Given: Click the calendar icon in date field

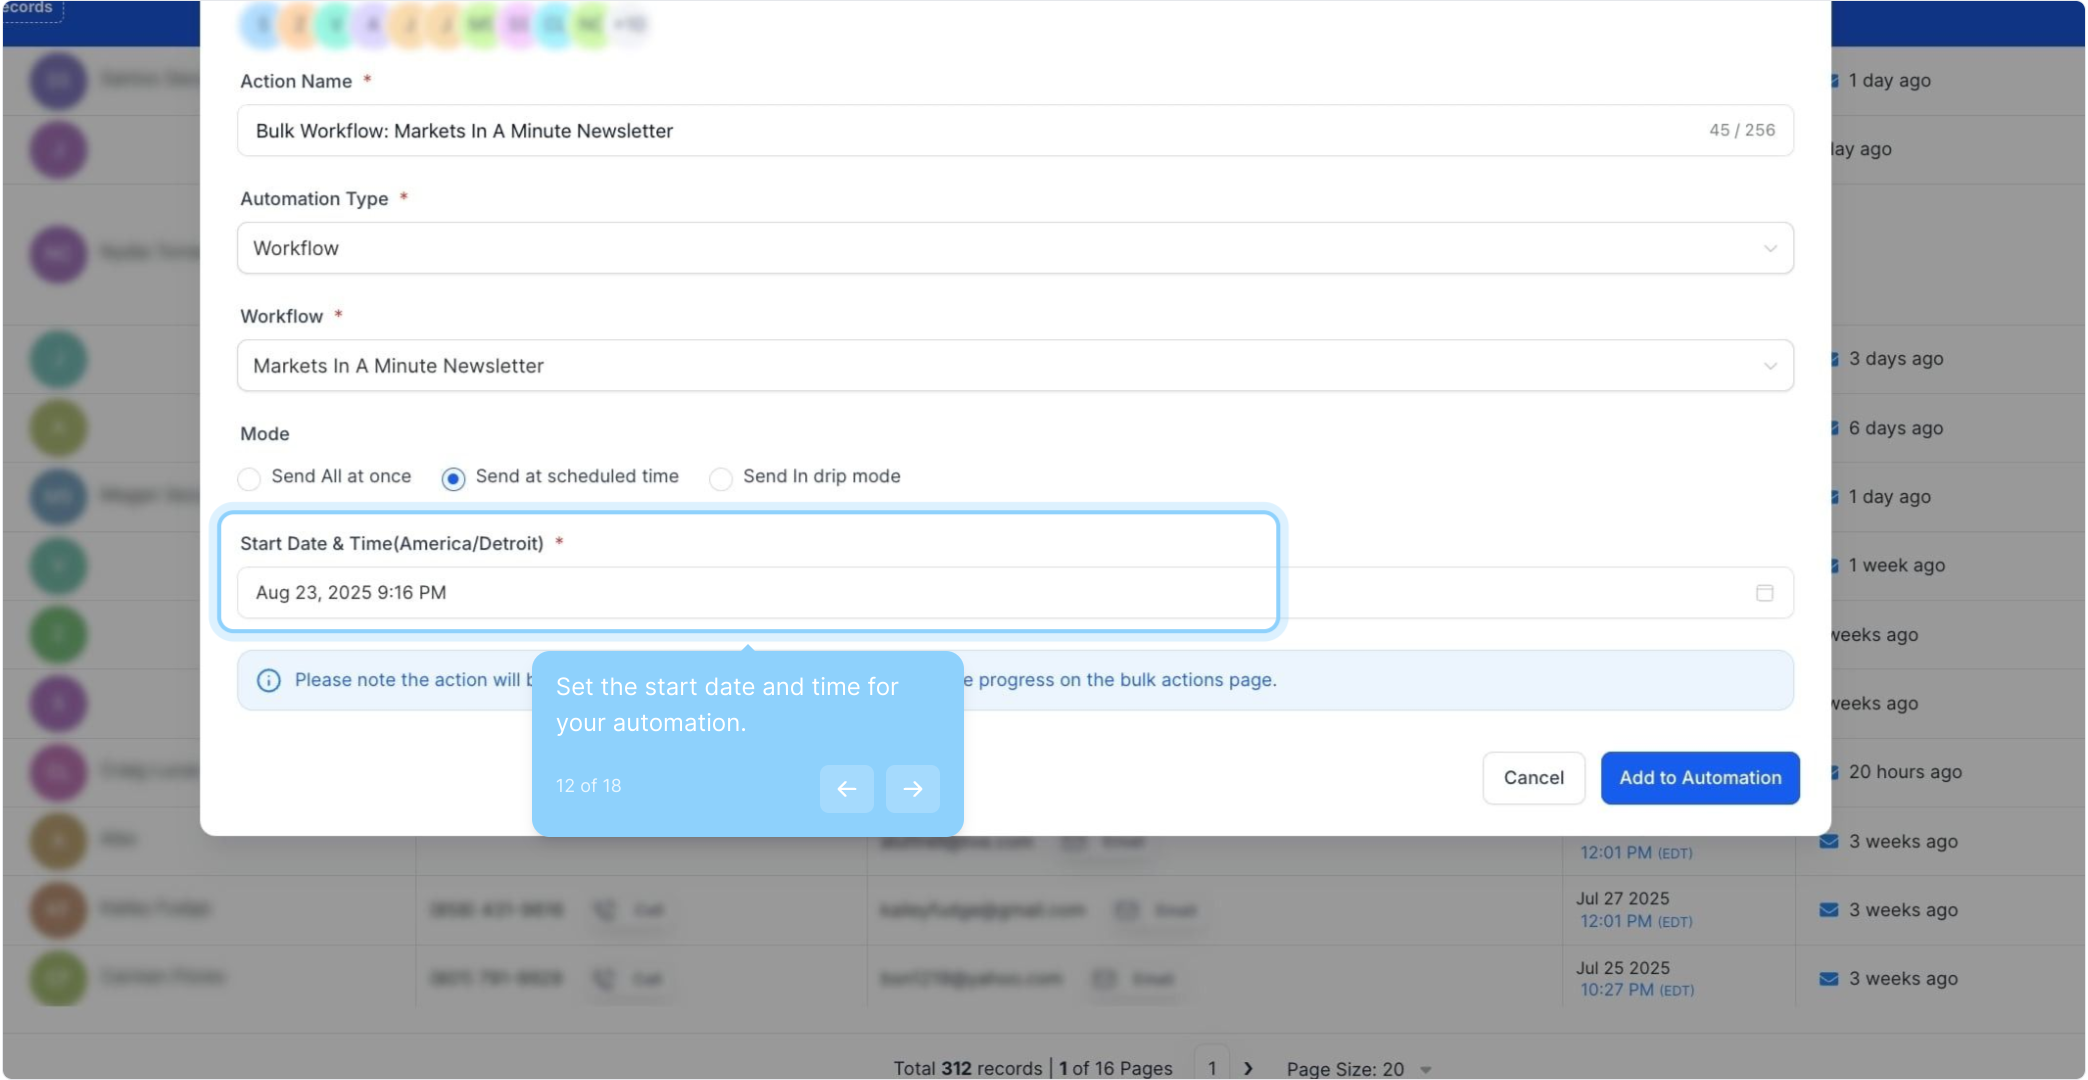Looking at the screenshot, I should pyautogui.click(x=1764, y=593).
